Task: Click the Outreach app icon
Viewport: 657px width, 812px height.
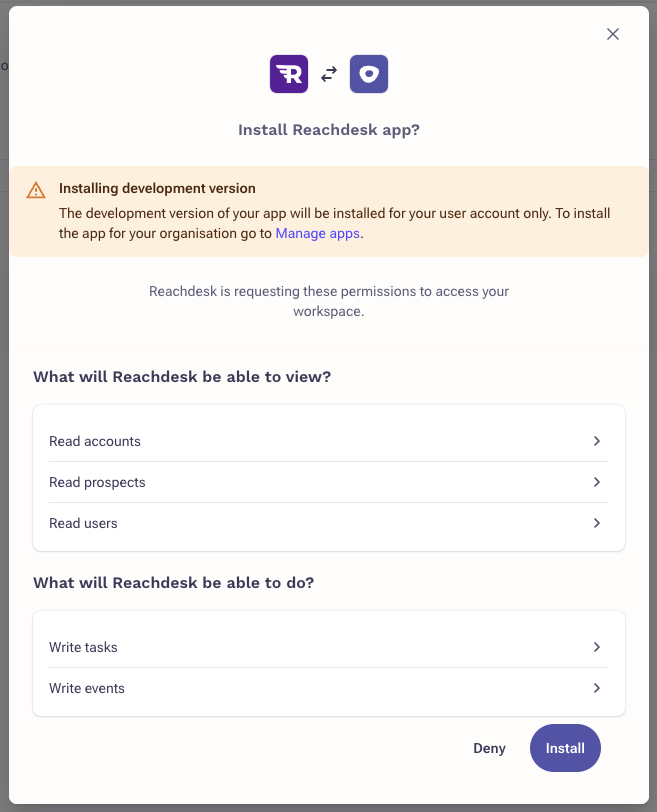Action: pyautogui.click(x=369, y=73)
